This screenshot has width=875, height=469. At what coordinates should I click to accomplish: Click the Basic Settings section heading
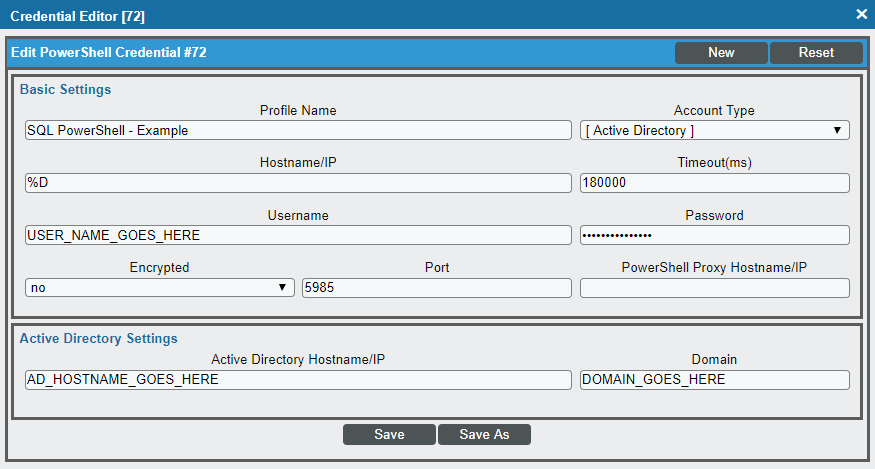pyautogui.click(x=65, y=89)
